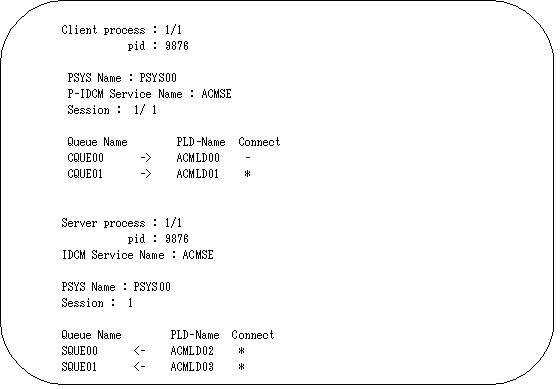The height and width of the screenshot is (389, 560).
Task: Click the asterisk connect mark for ACMLD03
Action: pos(241,367)
